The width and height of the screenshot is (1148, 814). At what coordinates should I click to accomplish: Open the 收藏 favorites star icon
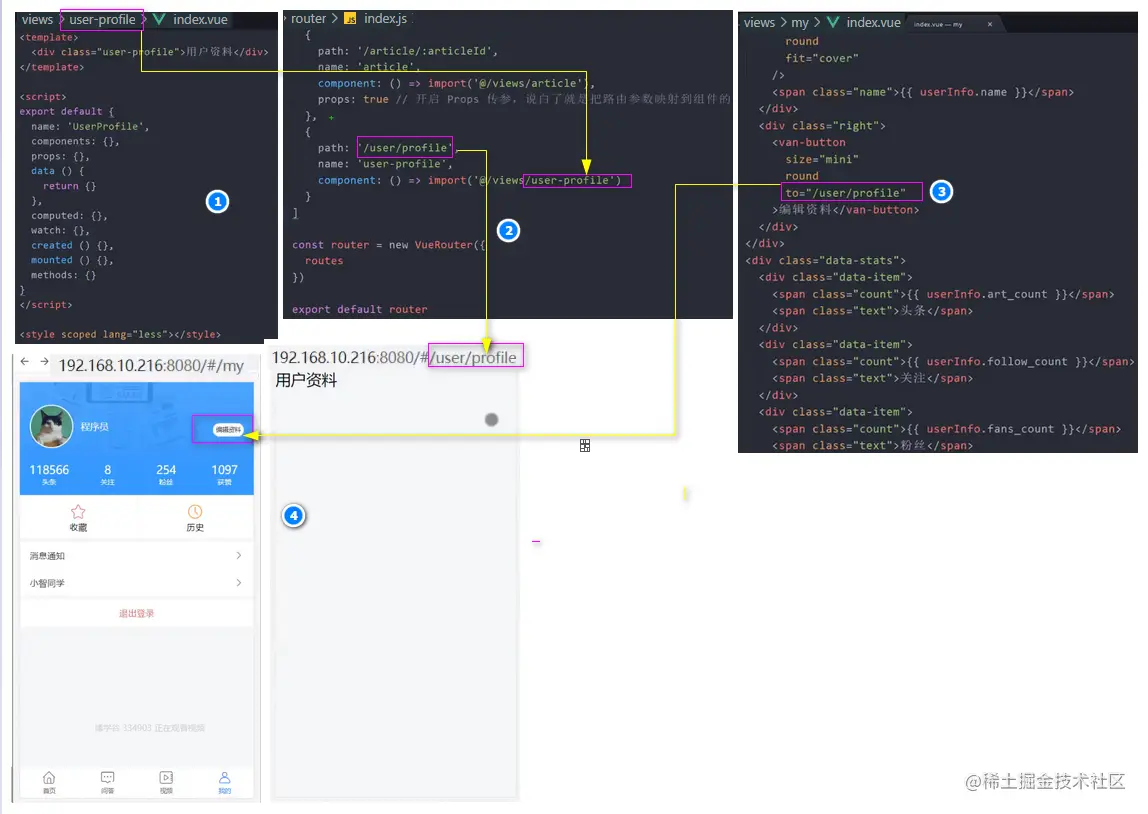click(x=78, y=512)
